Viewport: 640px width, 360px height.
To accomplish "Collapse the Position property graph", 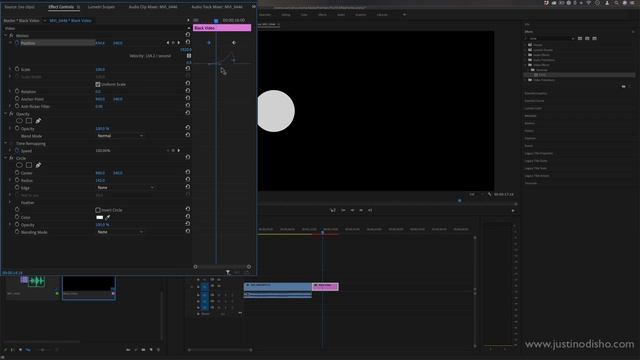I will (10, 43).
